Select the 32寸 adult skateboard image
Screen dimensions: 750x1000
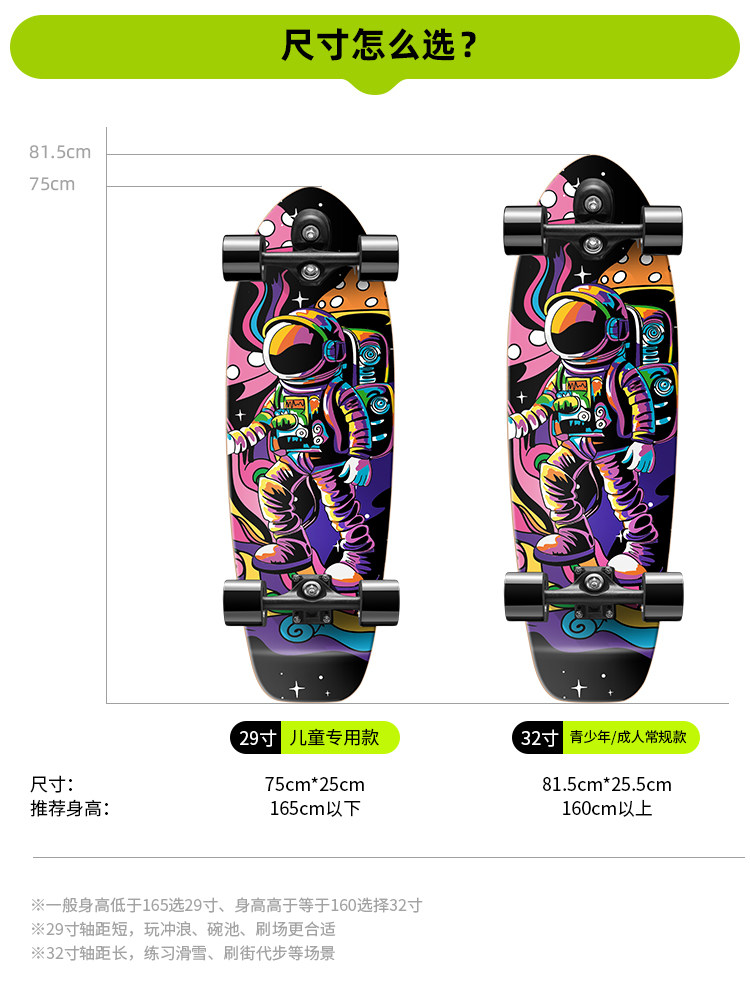(x=593, y=429)
